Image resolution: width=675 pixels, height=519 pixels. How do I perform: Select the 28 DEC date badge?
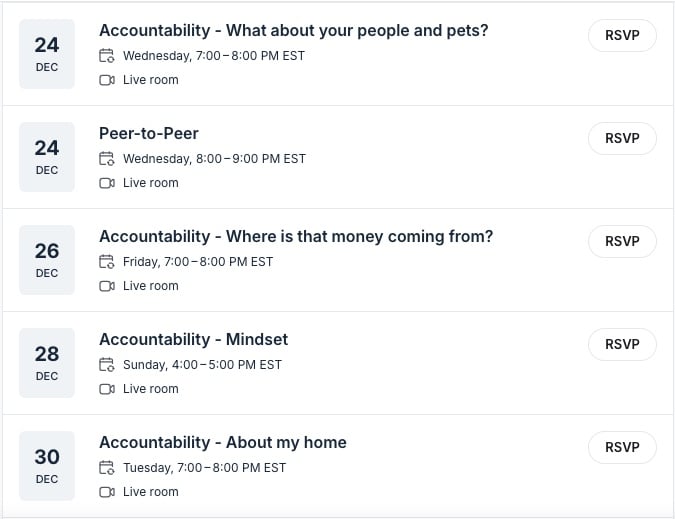(x=47, y=362)
